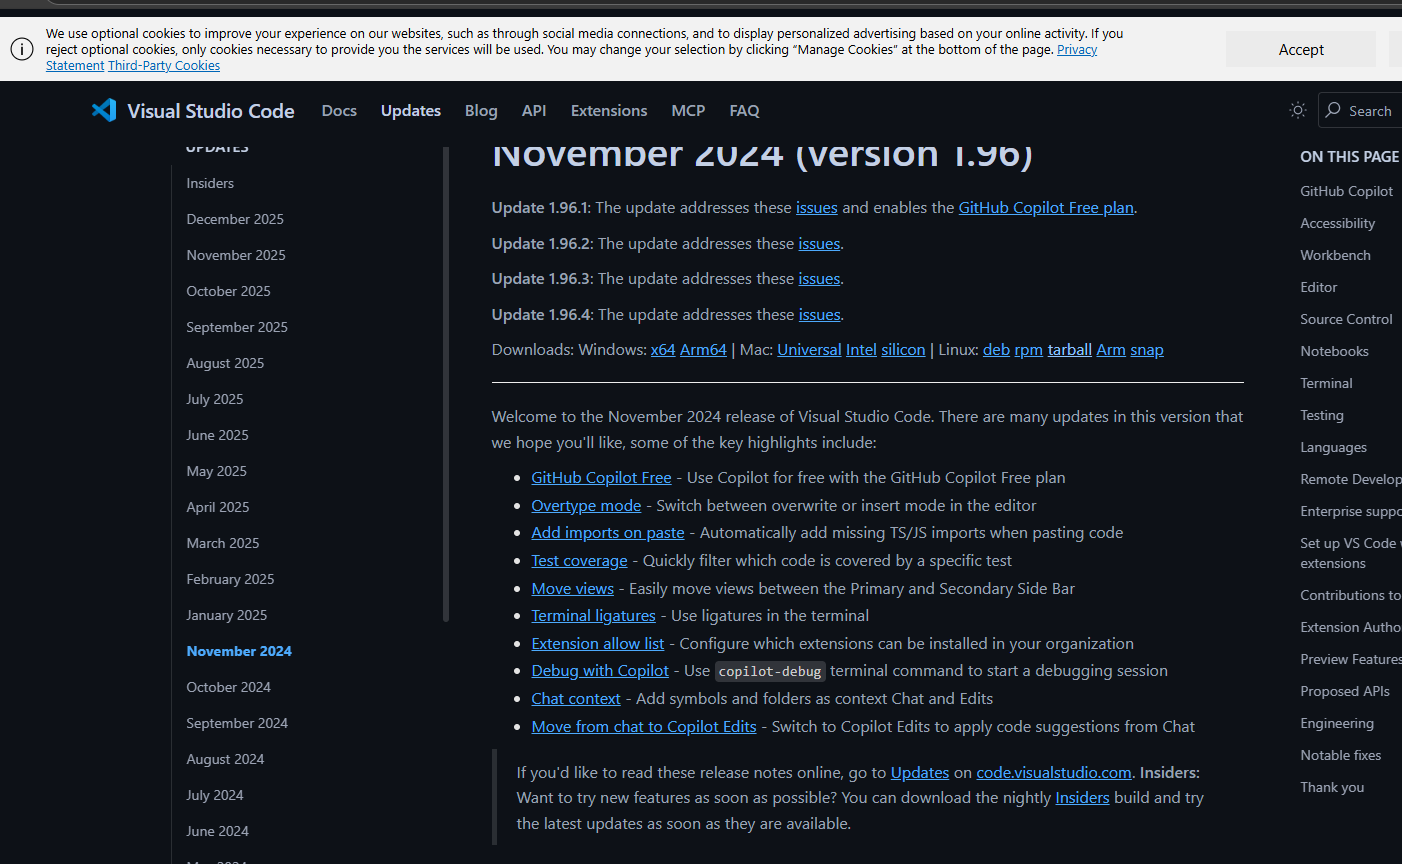Open the Docs menu item
The height and width of the screenshot is (864, 1402).
coord(339,110)
